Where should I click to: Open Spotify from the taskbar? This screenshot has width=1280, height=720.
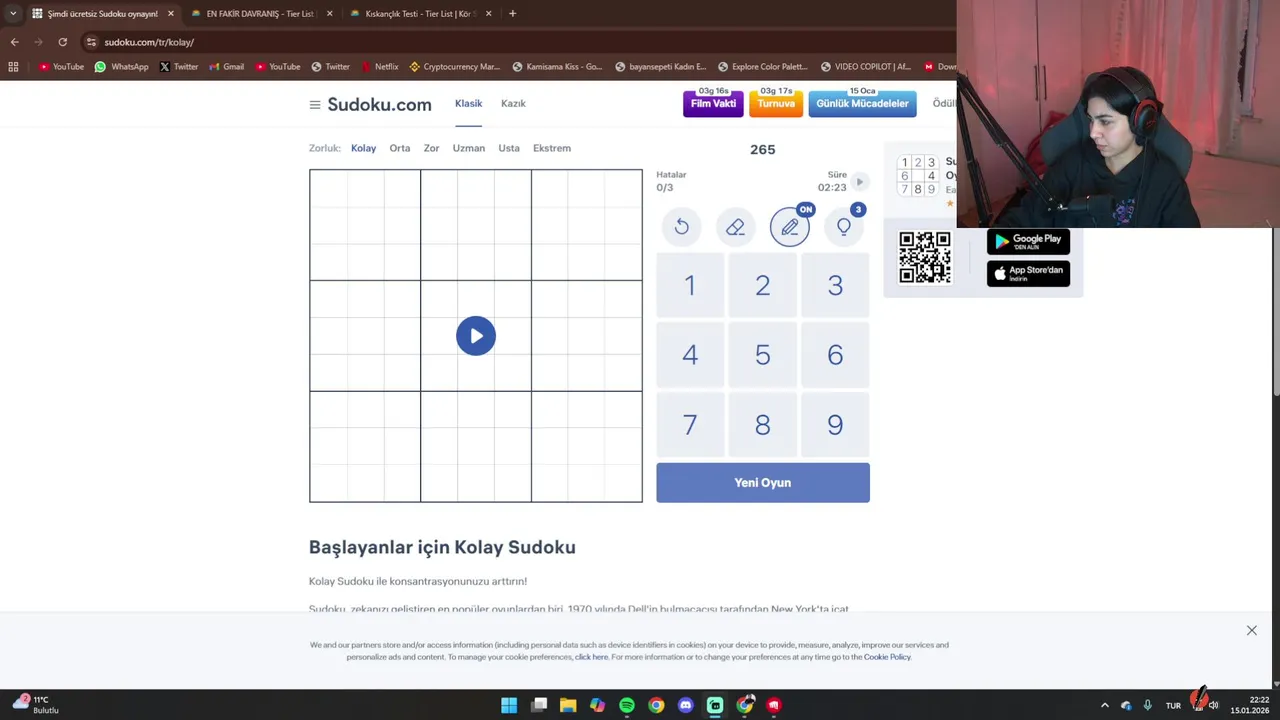(x=627, y=705)
